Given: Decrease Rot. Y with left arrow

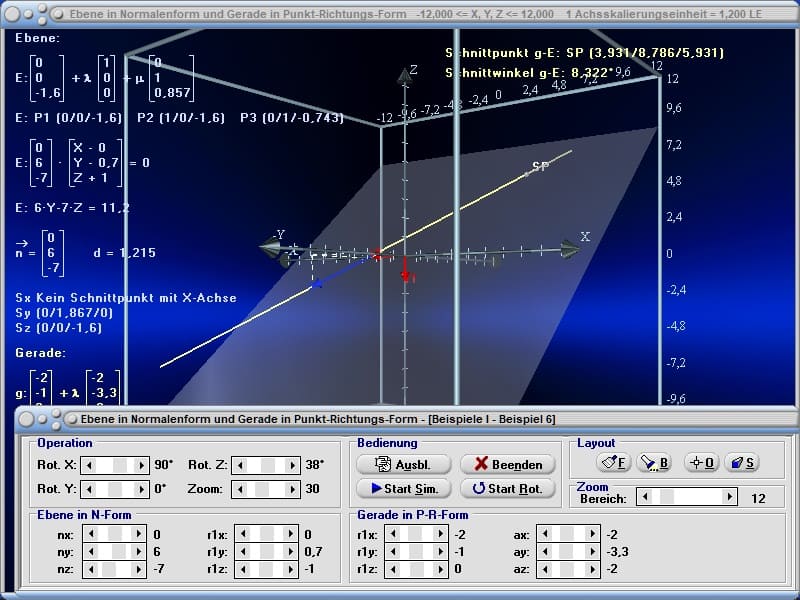Looking at the screenshot, I should tap(89, 489).
